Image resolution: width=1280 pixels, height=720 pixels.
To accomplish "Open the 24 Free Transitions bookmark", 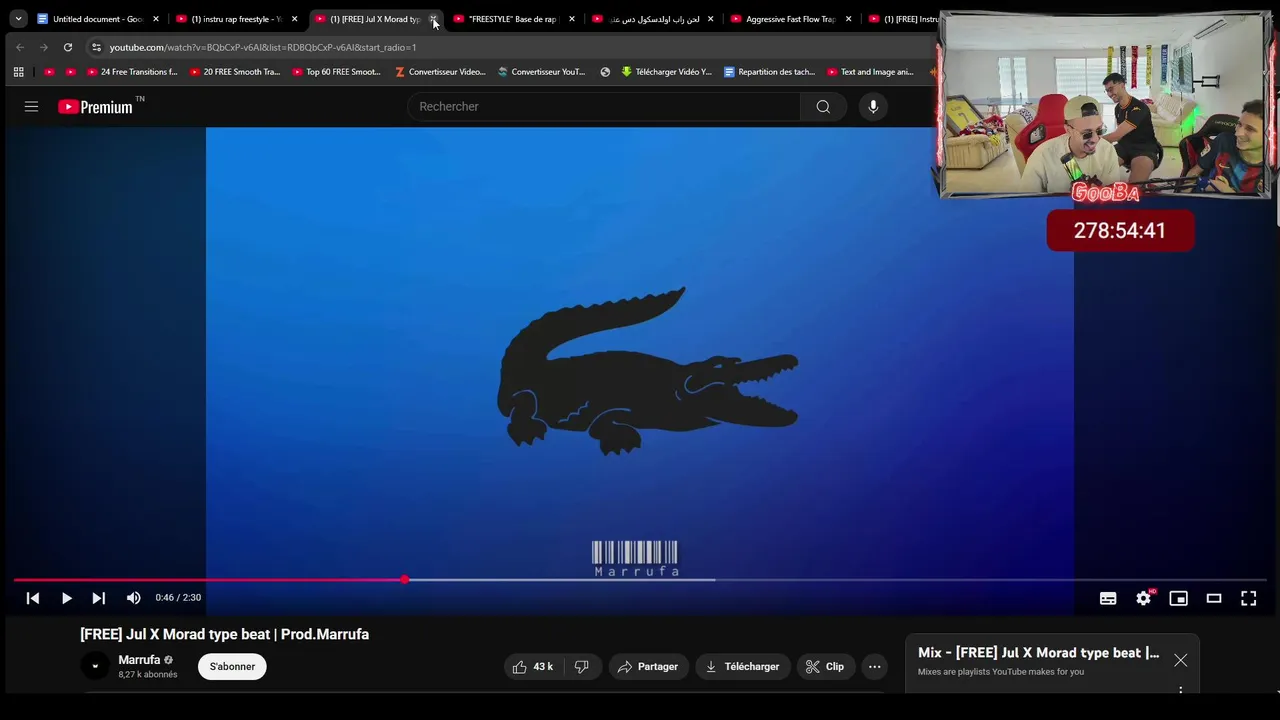I will tap(131, 72).
